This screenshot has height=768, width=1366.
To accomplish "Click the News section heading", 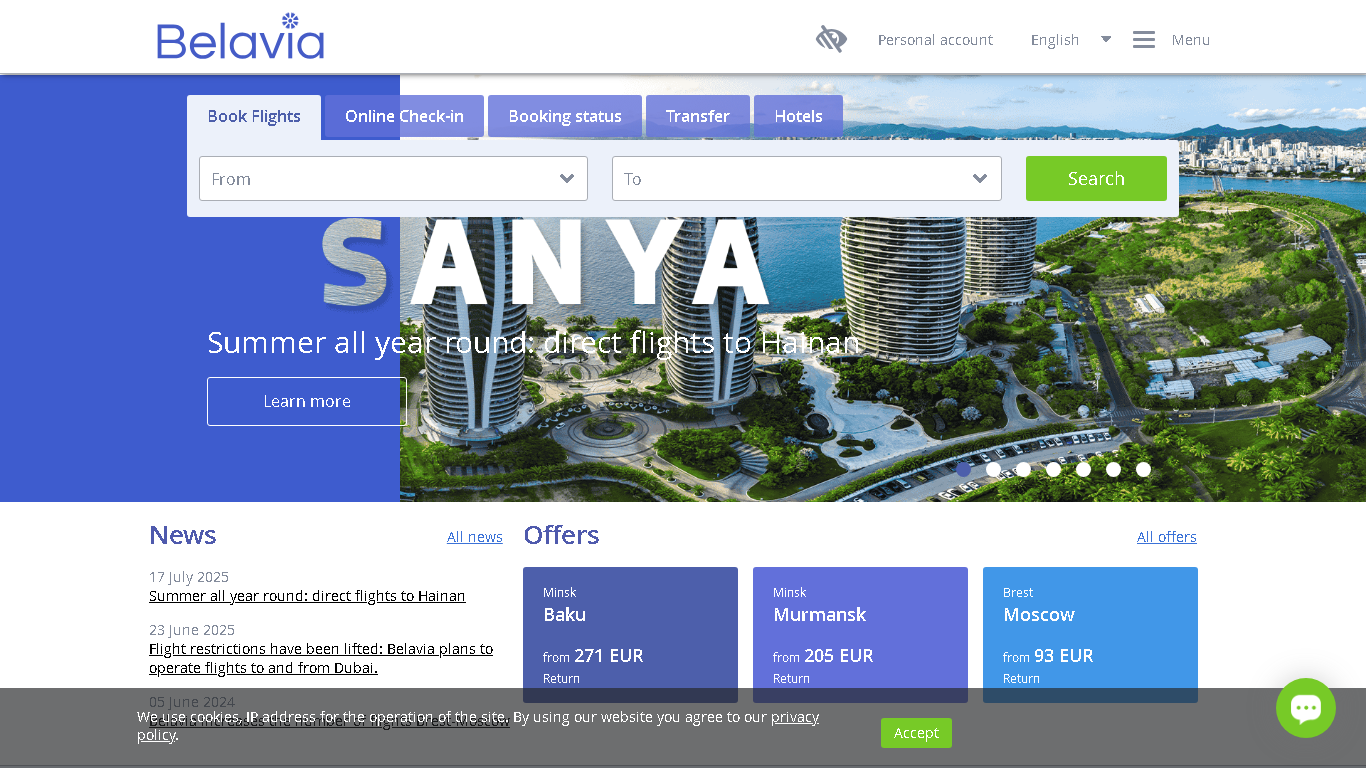I will [183, 535].
